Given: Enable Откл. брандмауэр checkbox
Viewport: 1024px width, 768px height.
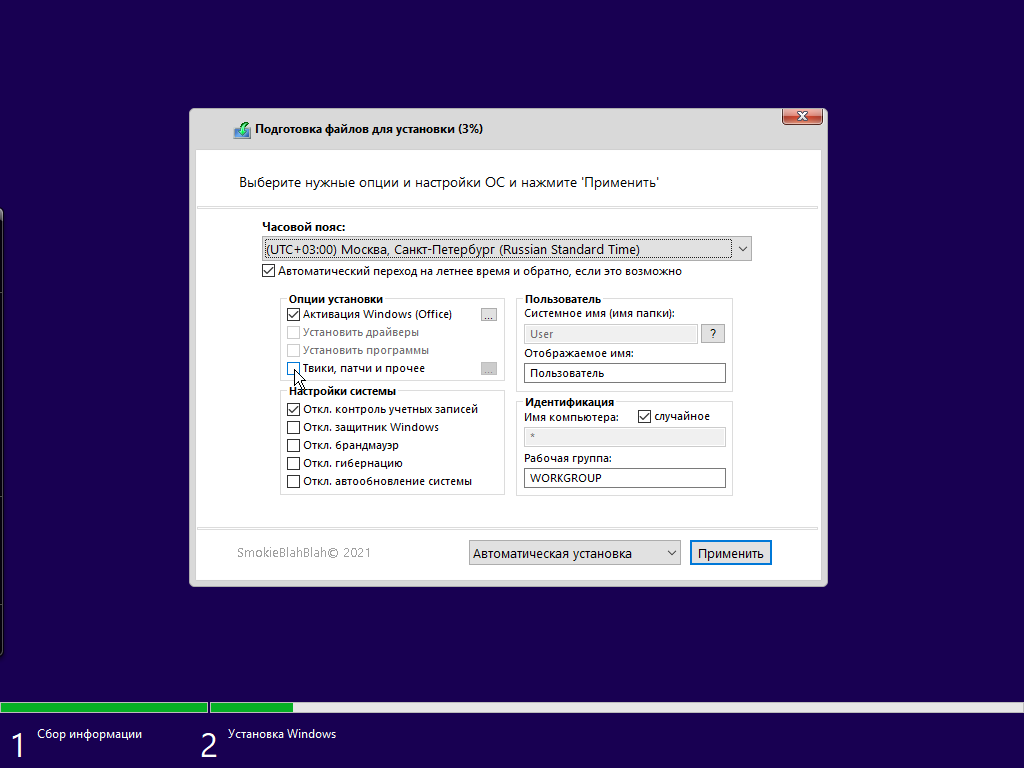Looking at the screenshot, I should tap(293, 445).
